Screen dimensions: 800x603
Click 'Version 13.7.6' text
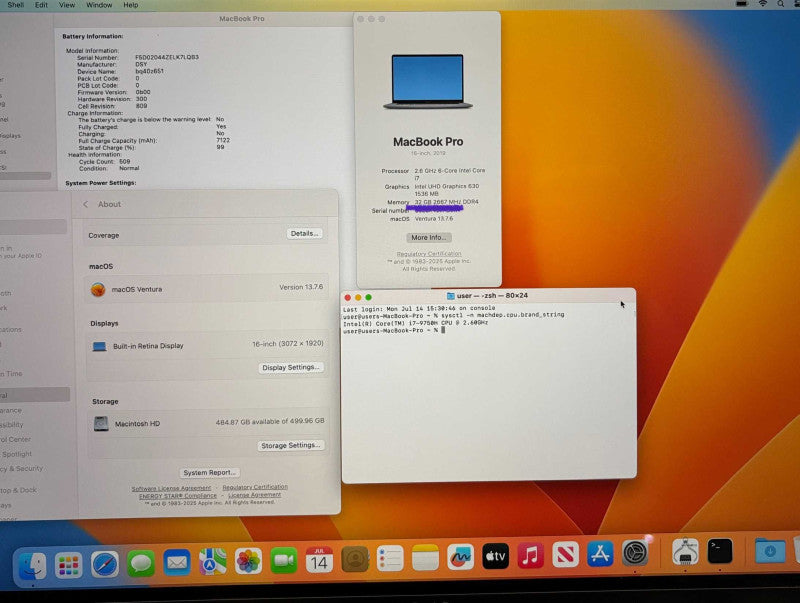point(301,287)
